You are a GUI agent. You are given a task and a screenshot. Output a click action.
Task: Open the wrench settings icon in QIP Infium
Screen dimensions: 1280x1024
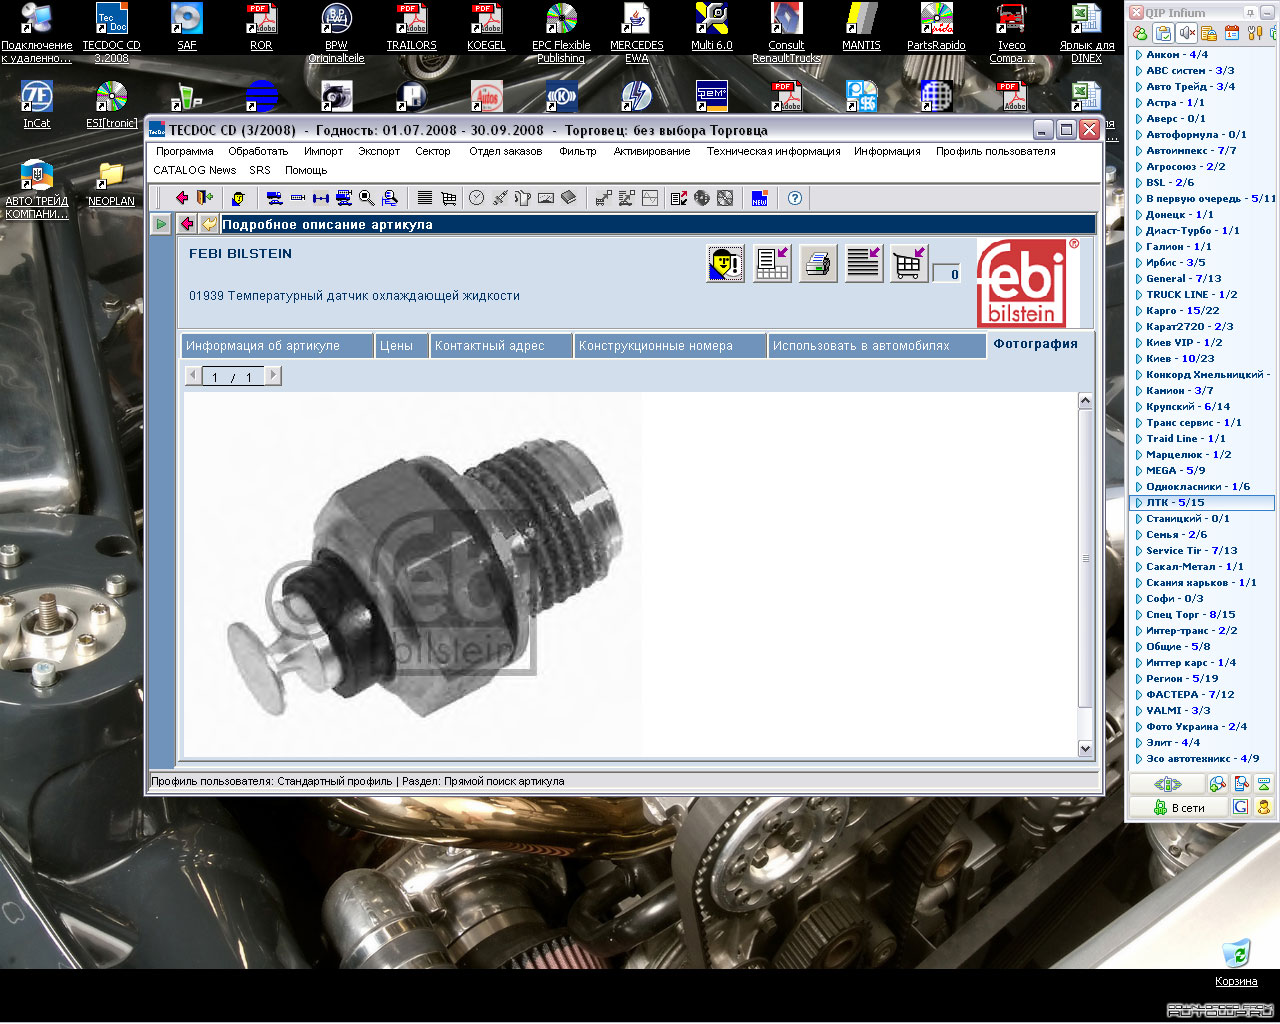[1254, 33]
